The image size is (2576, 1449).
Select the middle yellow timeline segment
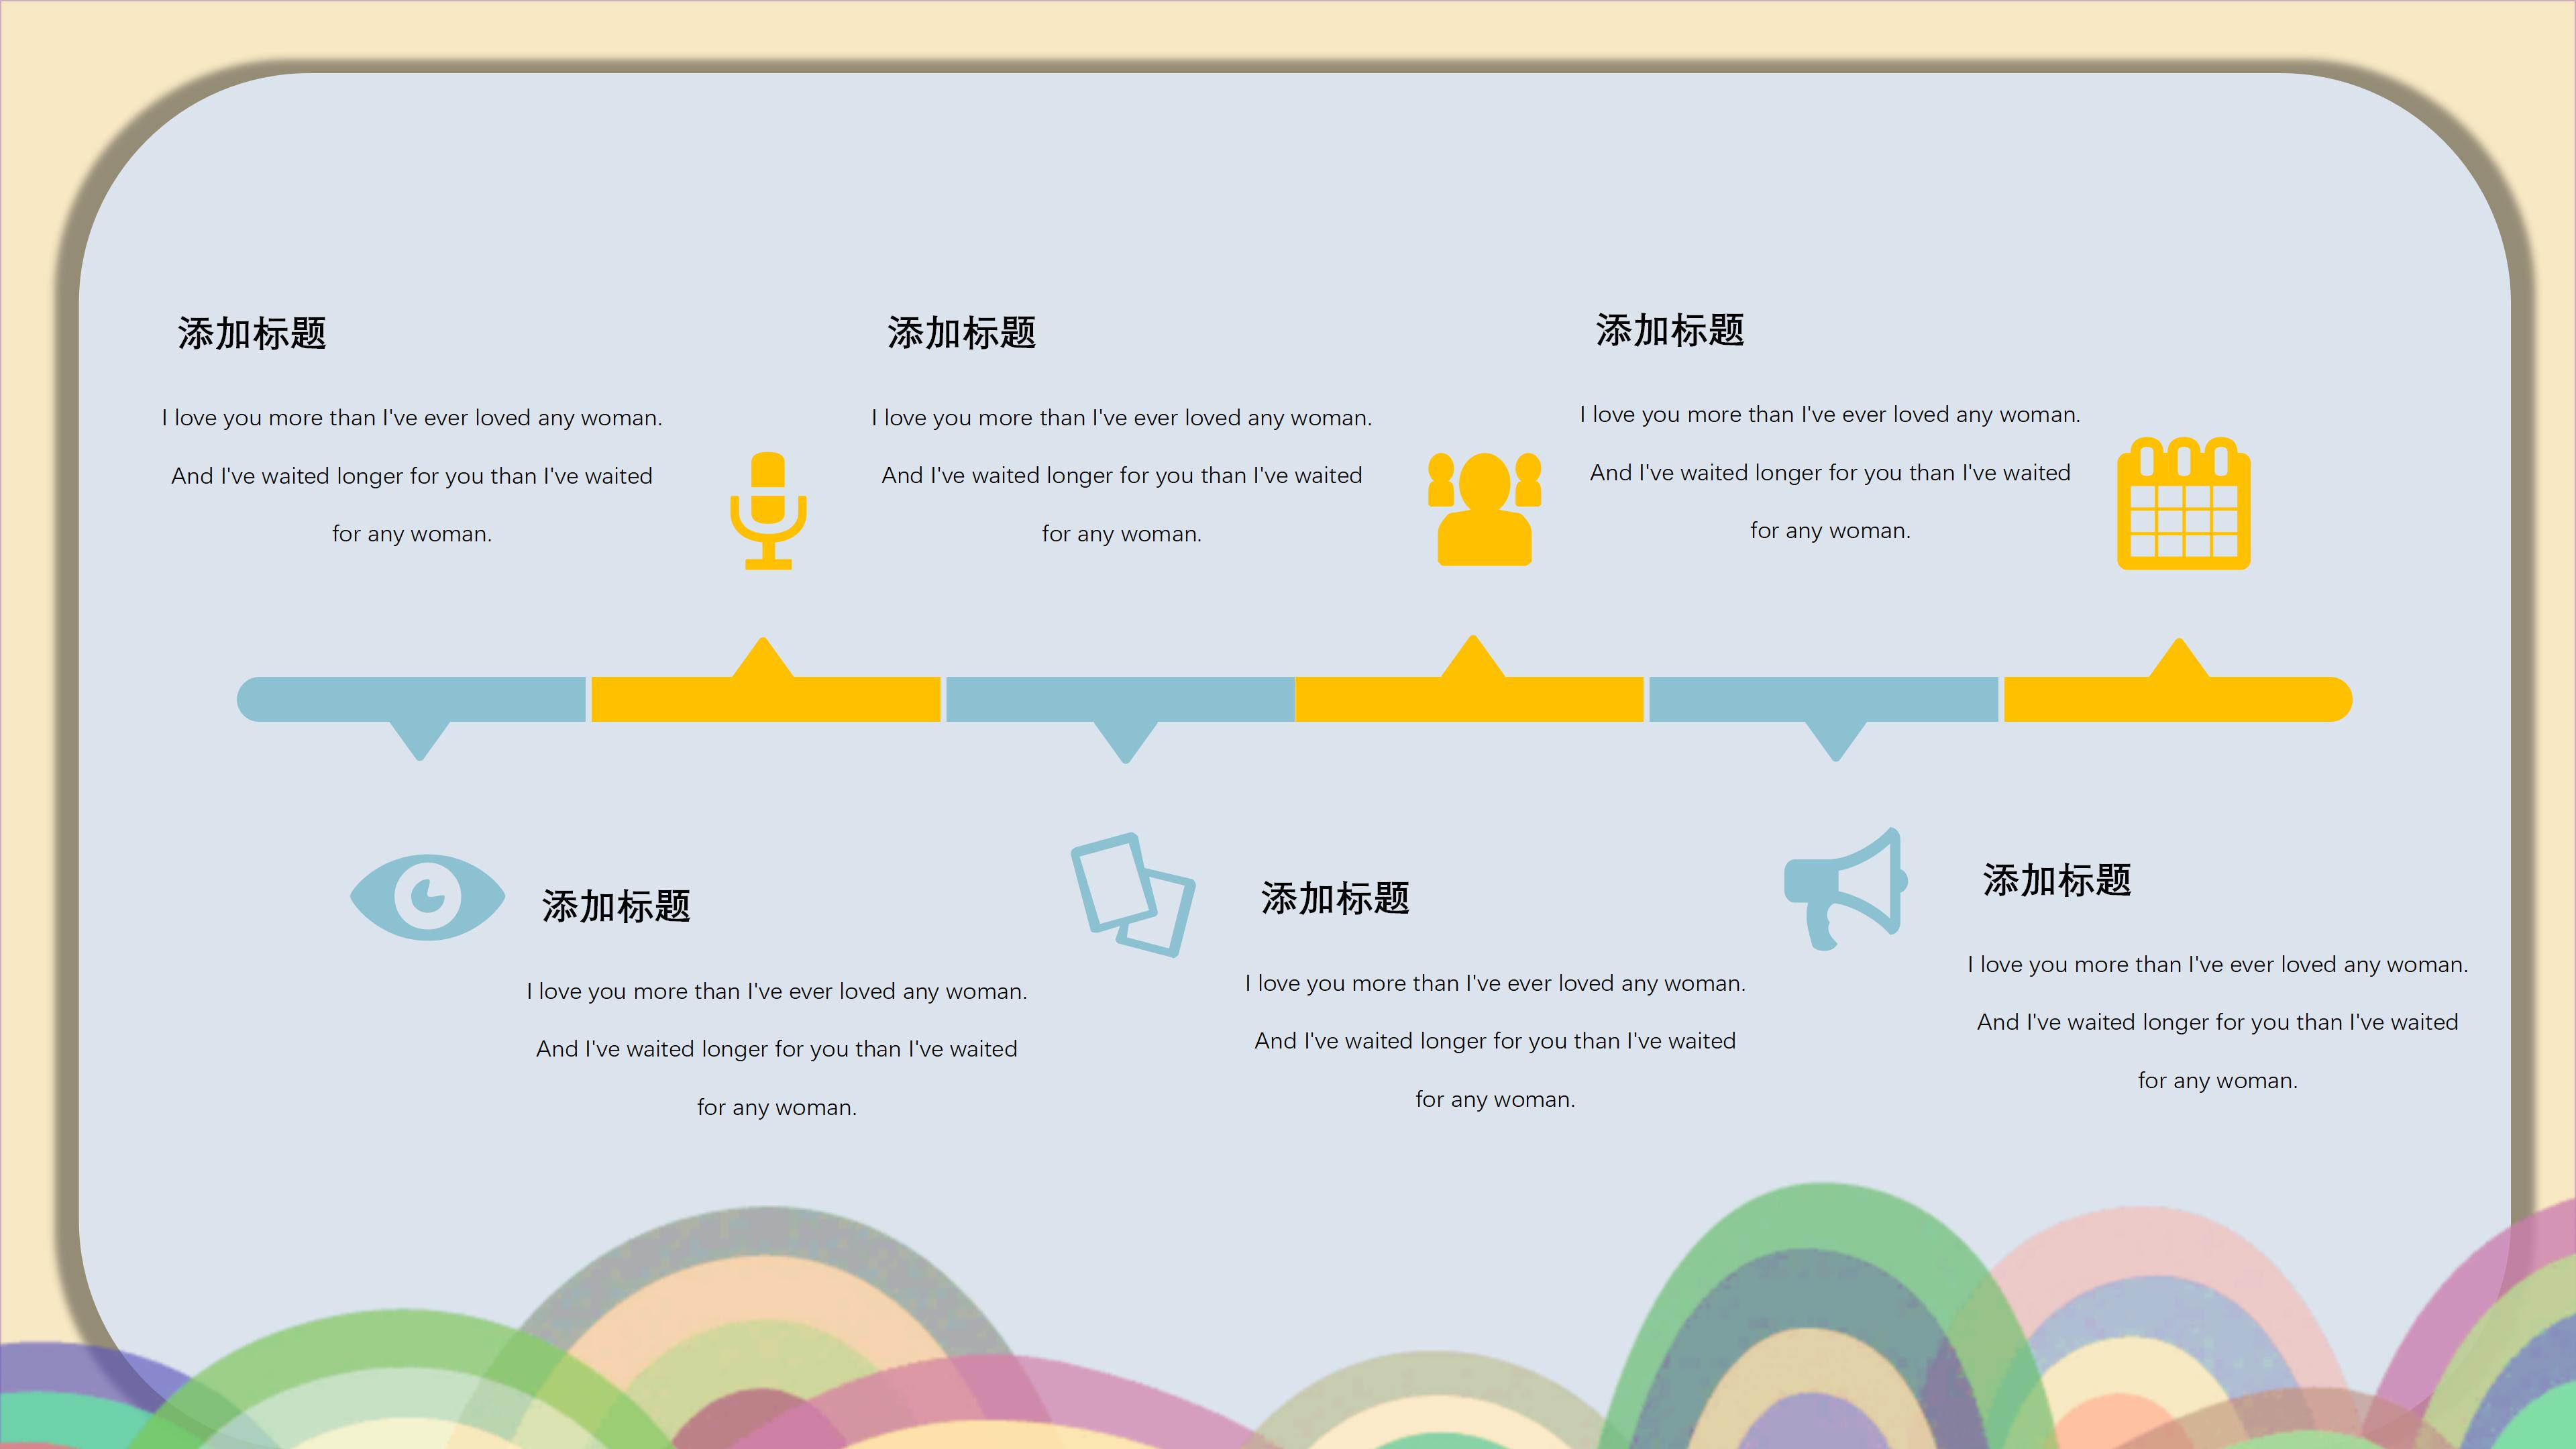point(1469,699)
